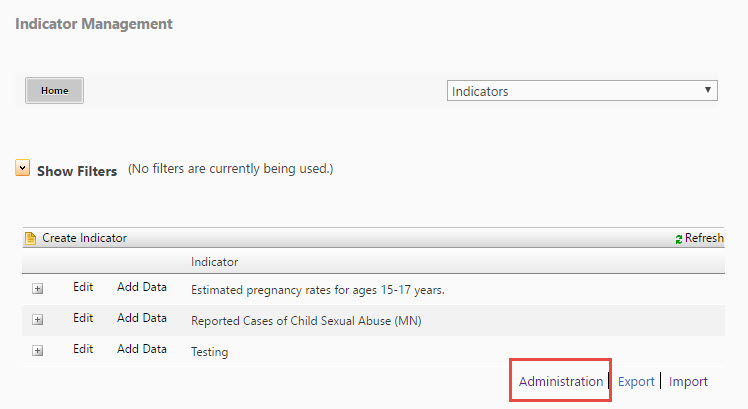Click the Home button
The height and width of the screenshot is (409, 748).
click(x=54, y=90)
